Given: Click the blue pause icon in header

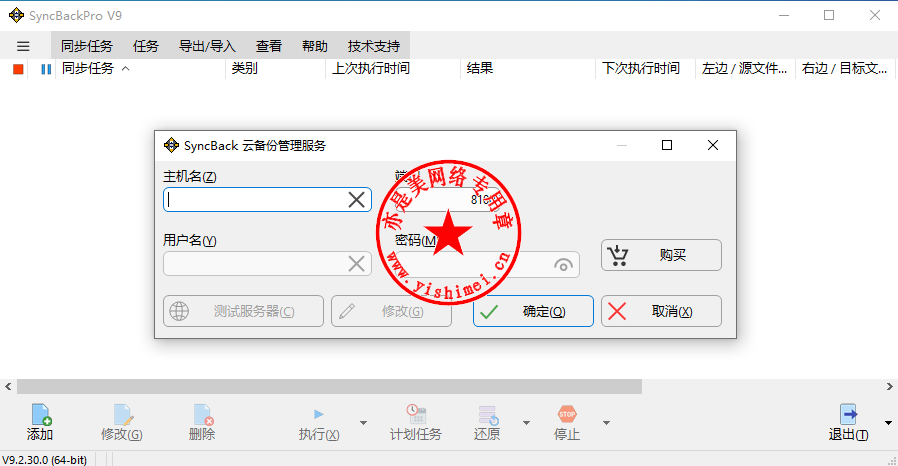Looking at the screenshot, I should click(x=46, y=69).
